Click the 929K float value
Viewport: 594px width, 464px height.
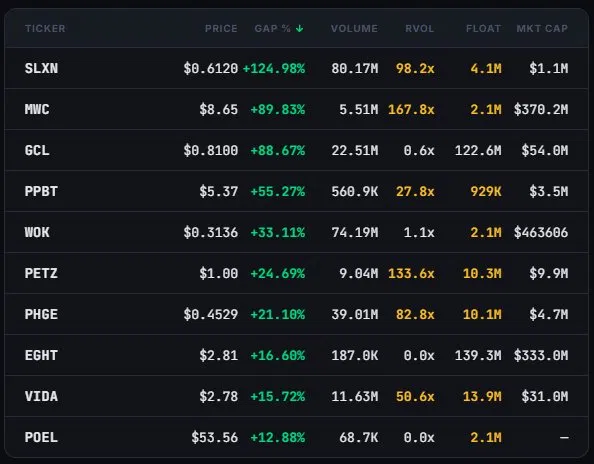pos(486,191)
